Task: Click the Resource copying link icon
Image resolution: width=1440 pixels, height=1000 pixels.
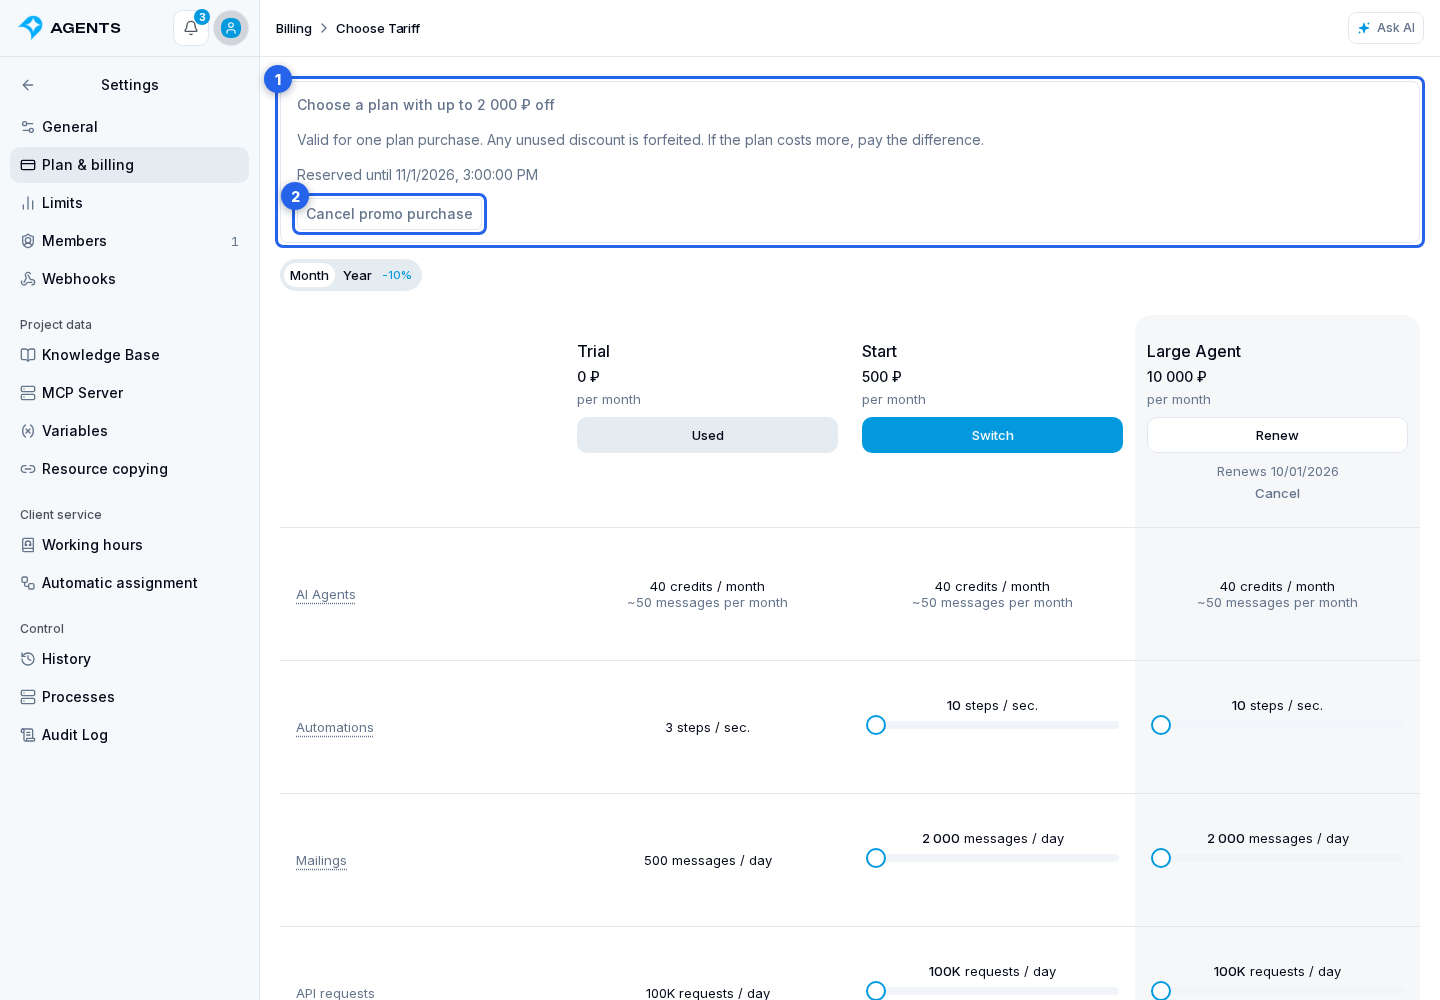Action: 28,469
